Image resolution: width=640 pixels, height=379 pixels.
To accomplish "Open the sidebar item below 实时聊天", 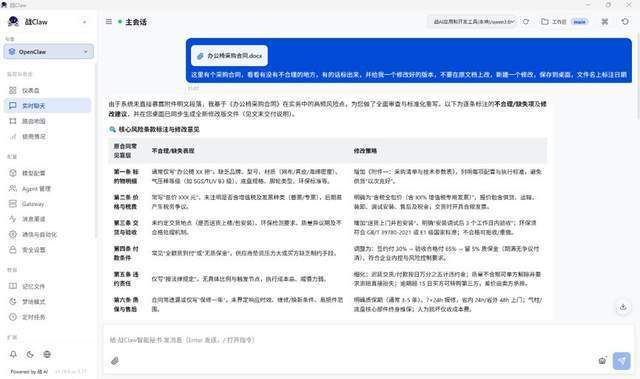I will [x=48, y=121].
